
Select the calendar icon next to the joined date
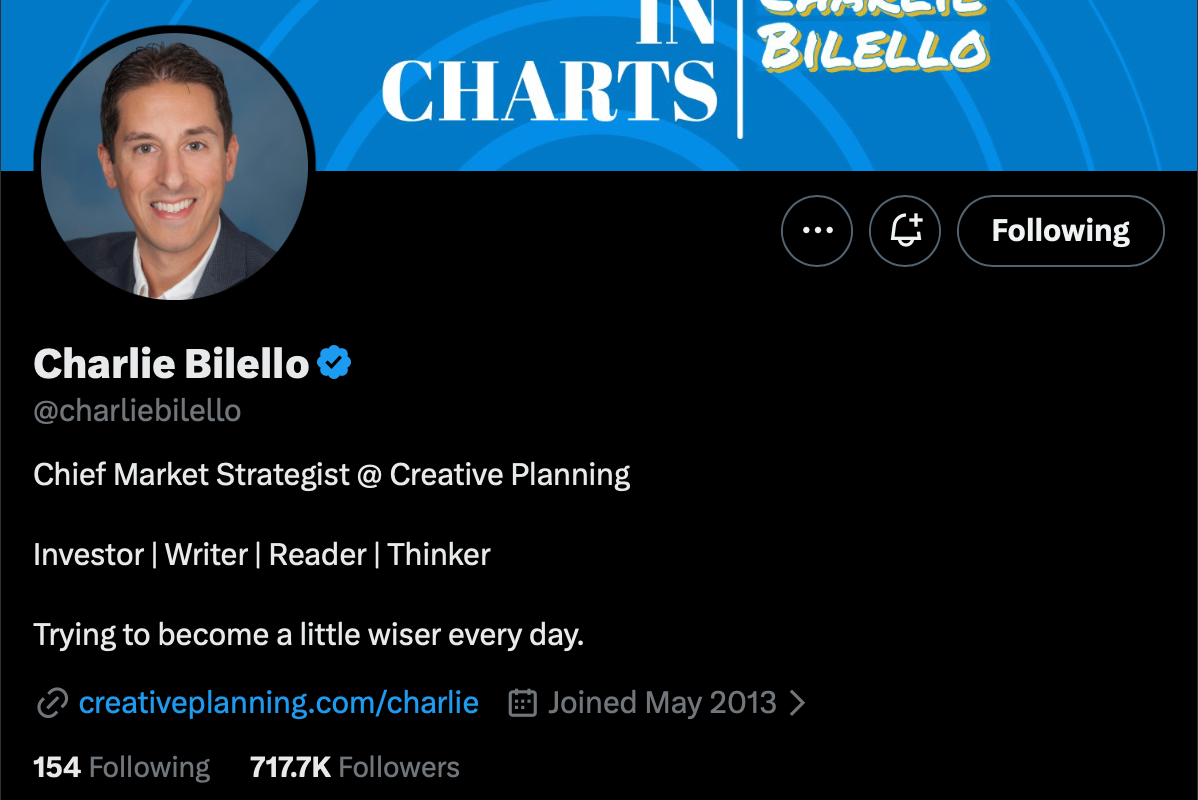[x=521, y=703]
